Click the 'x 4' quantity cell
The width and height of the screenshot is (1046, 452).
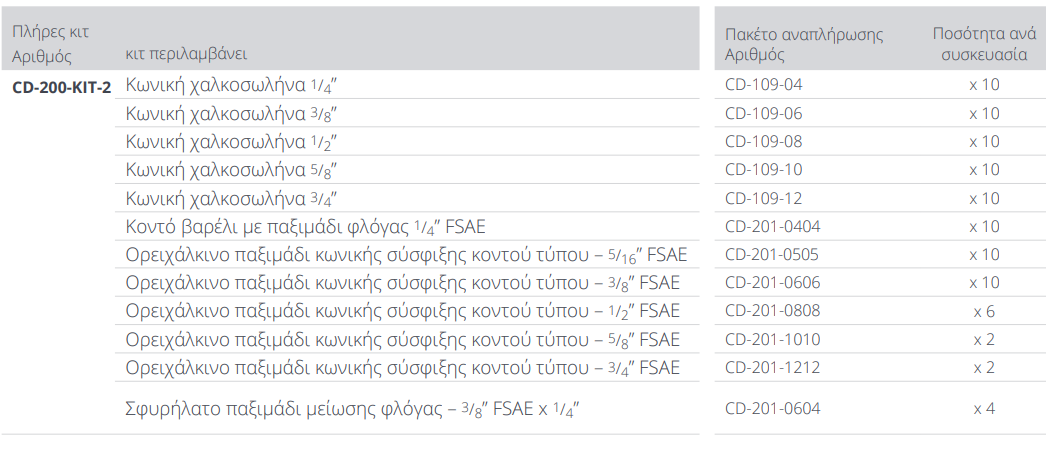click(x=984, y=408)
